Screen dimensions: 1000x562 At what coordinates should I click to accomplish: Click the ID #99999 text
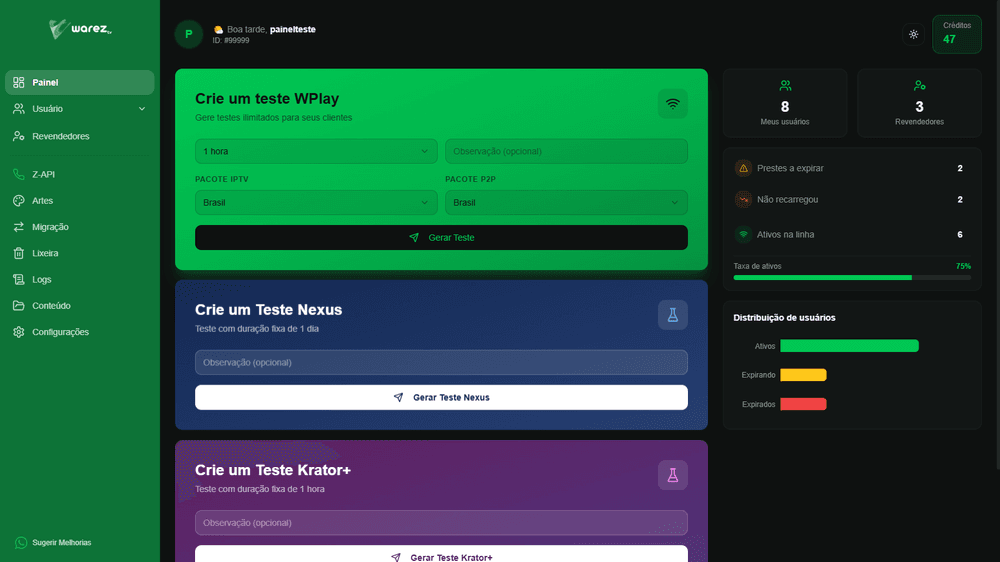tap(231, 40)
